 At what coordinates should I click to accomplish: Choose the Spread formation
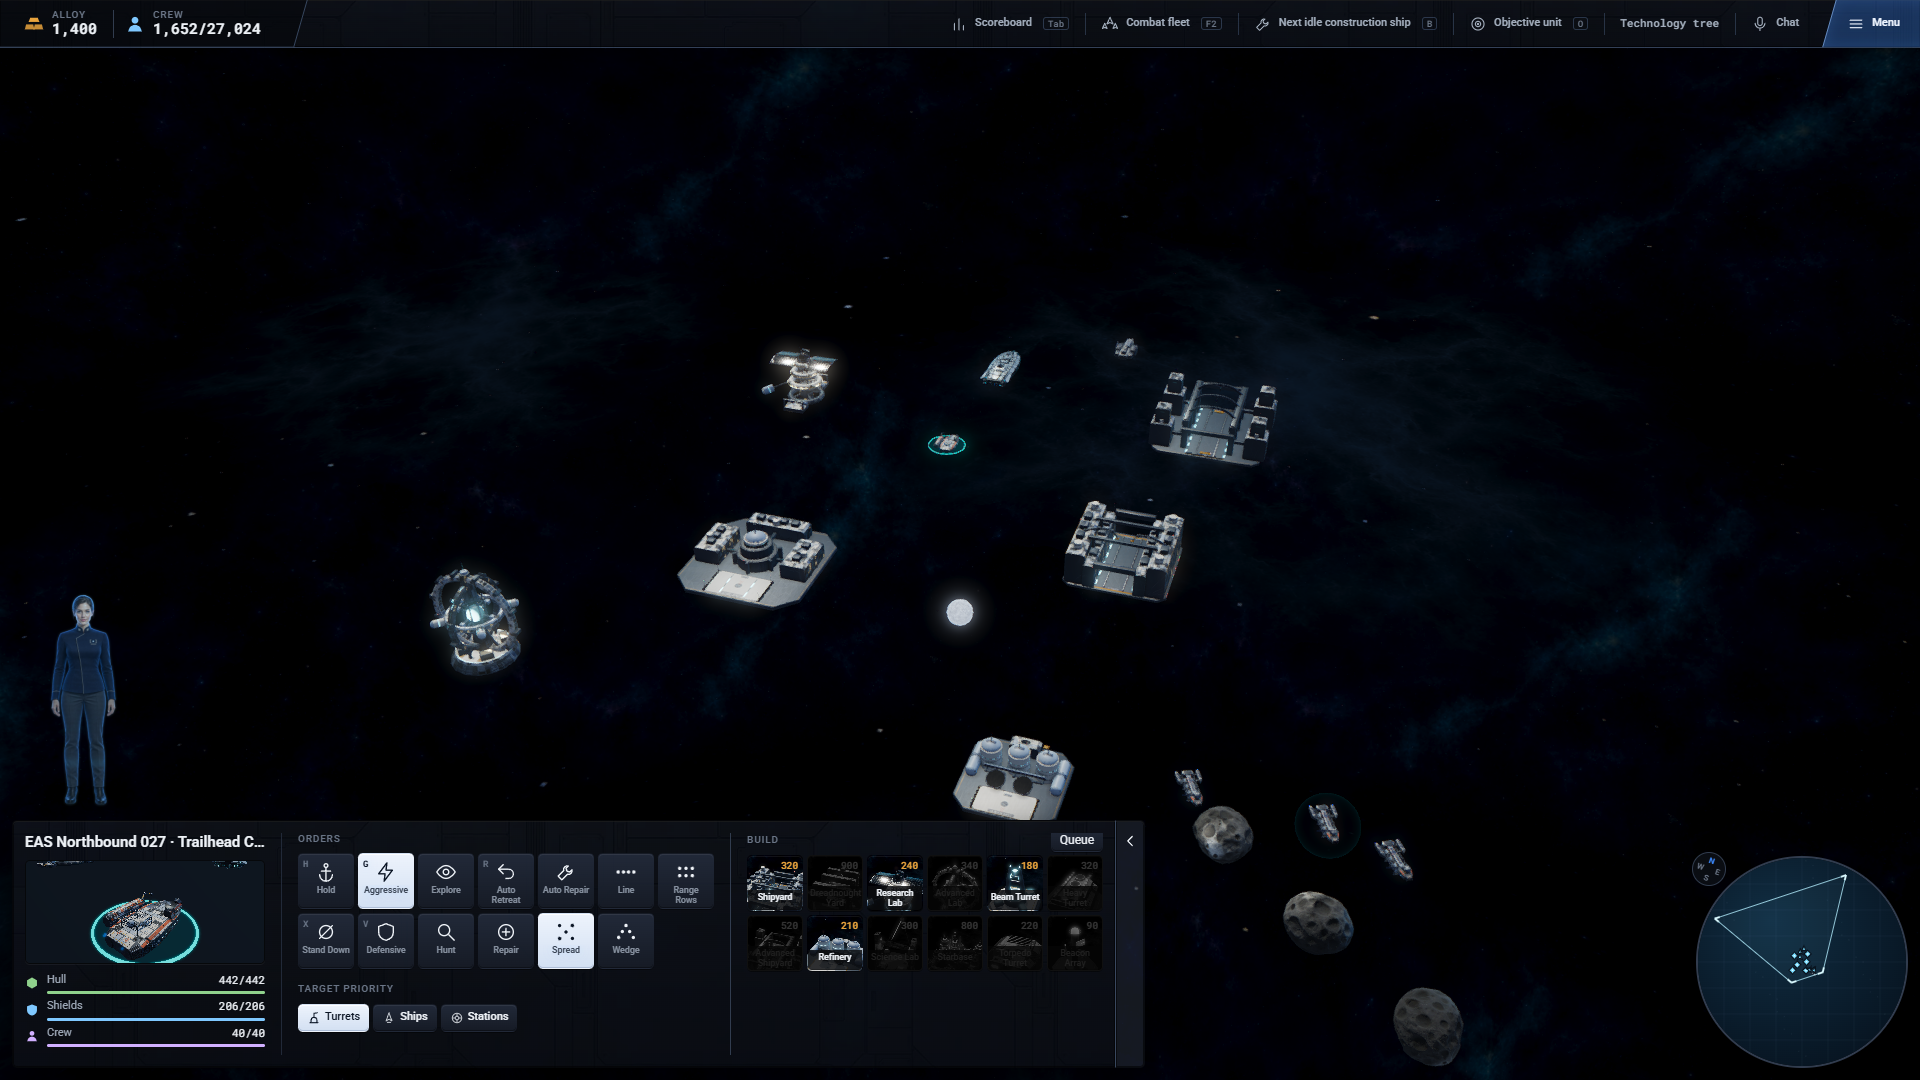pos(566,940)
